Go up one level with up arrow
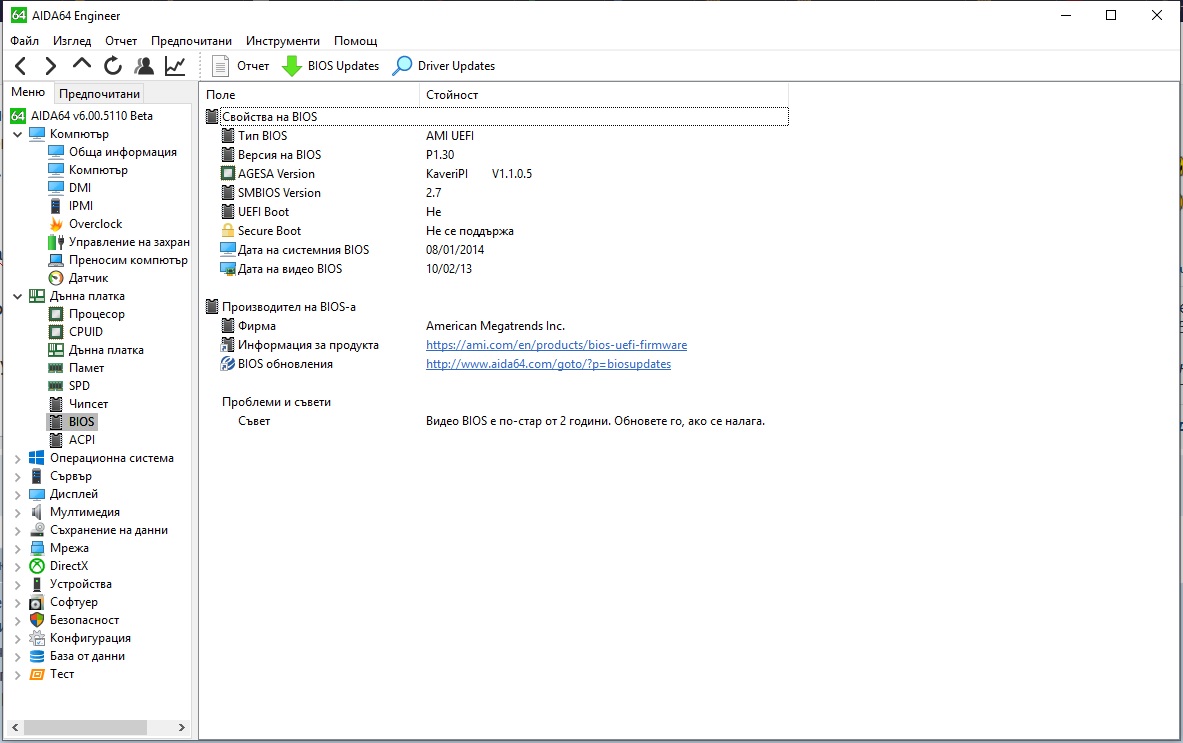 point(81,65)
